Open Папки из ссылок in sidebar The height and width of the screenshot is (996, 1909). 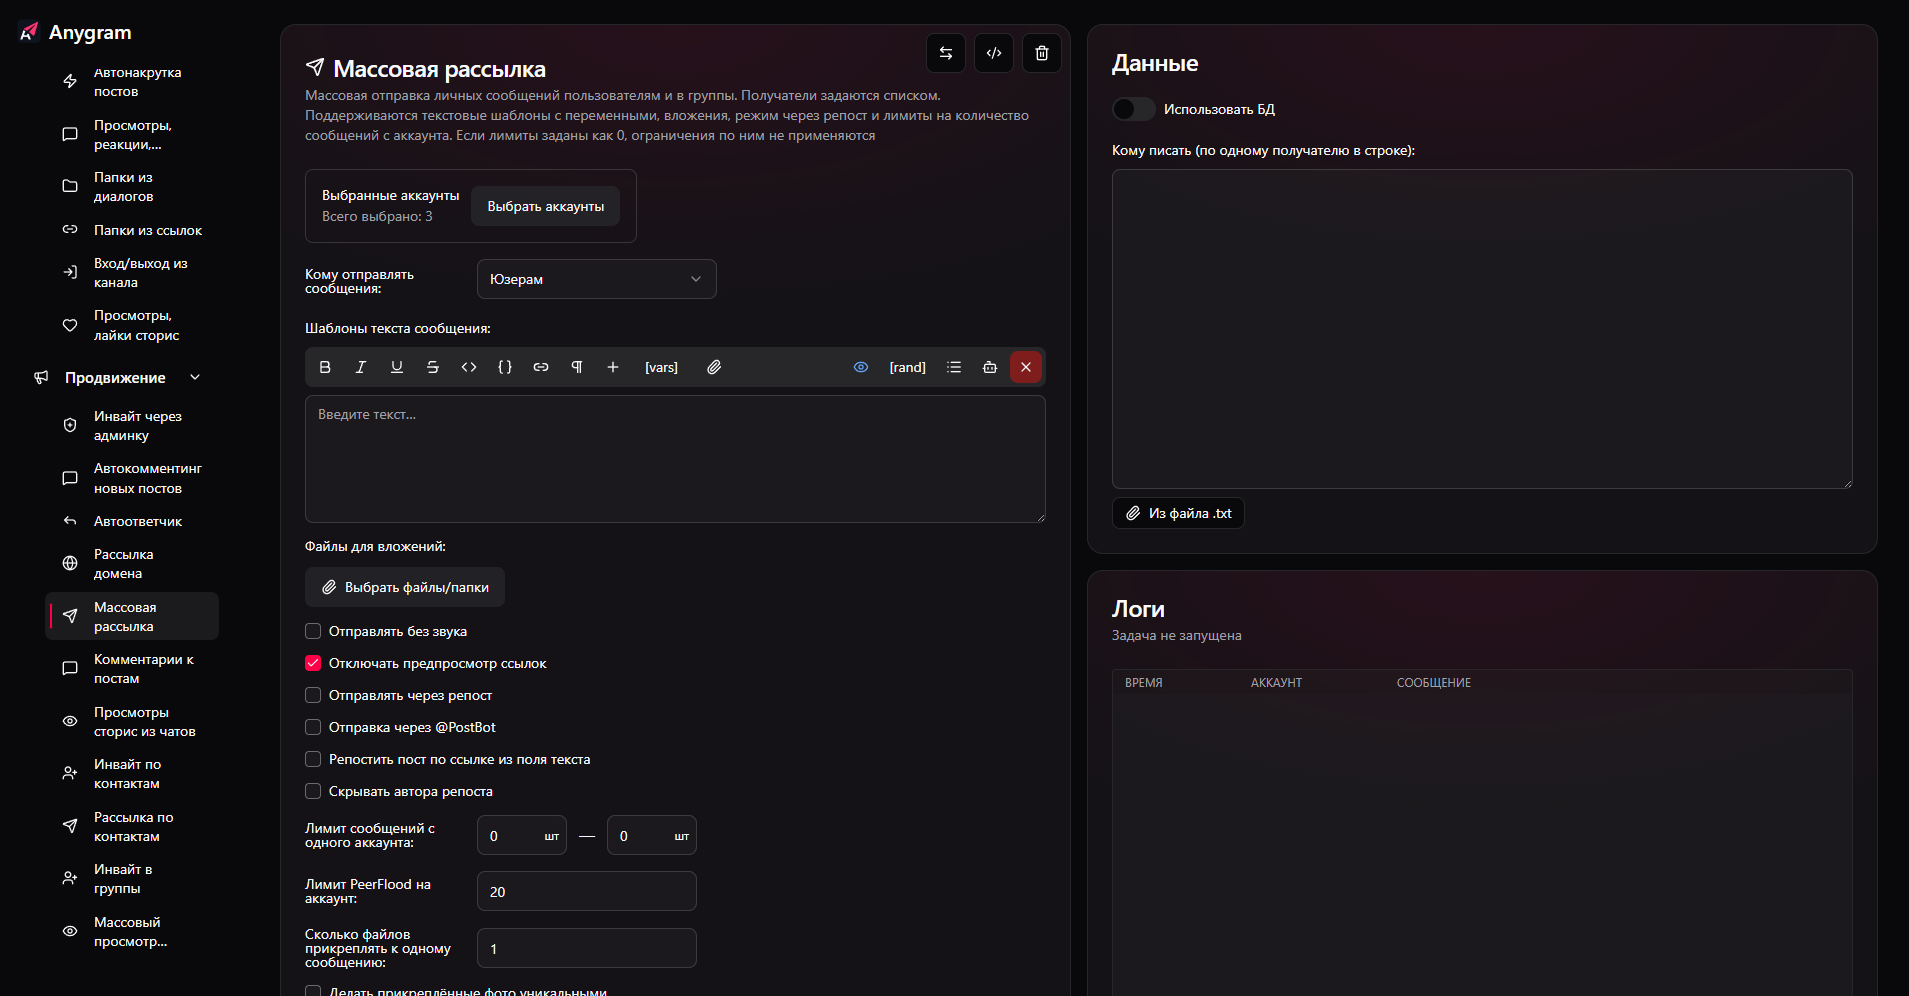coord(132,230)
